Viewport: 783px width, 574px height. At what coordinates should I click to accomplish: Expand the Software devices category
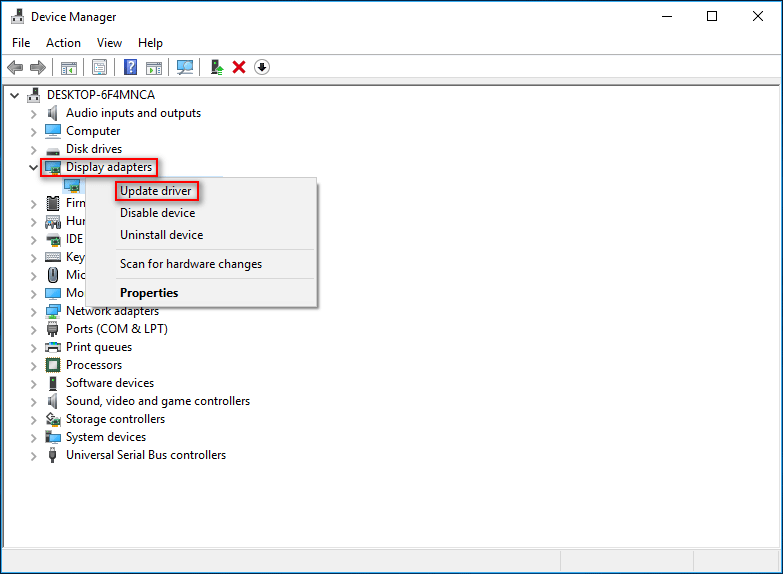[33, 384]
